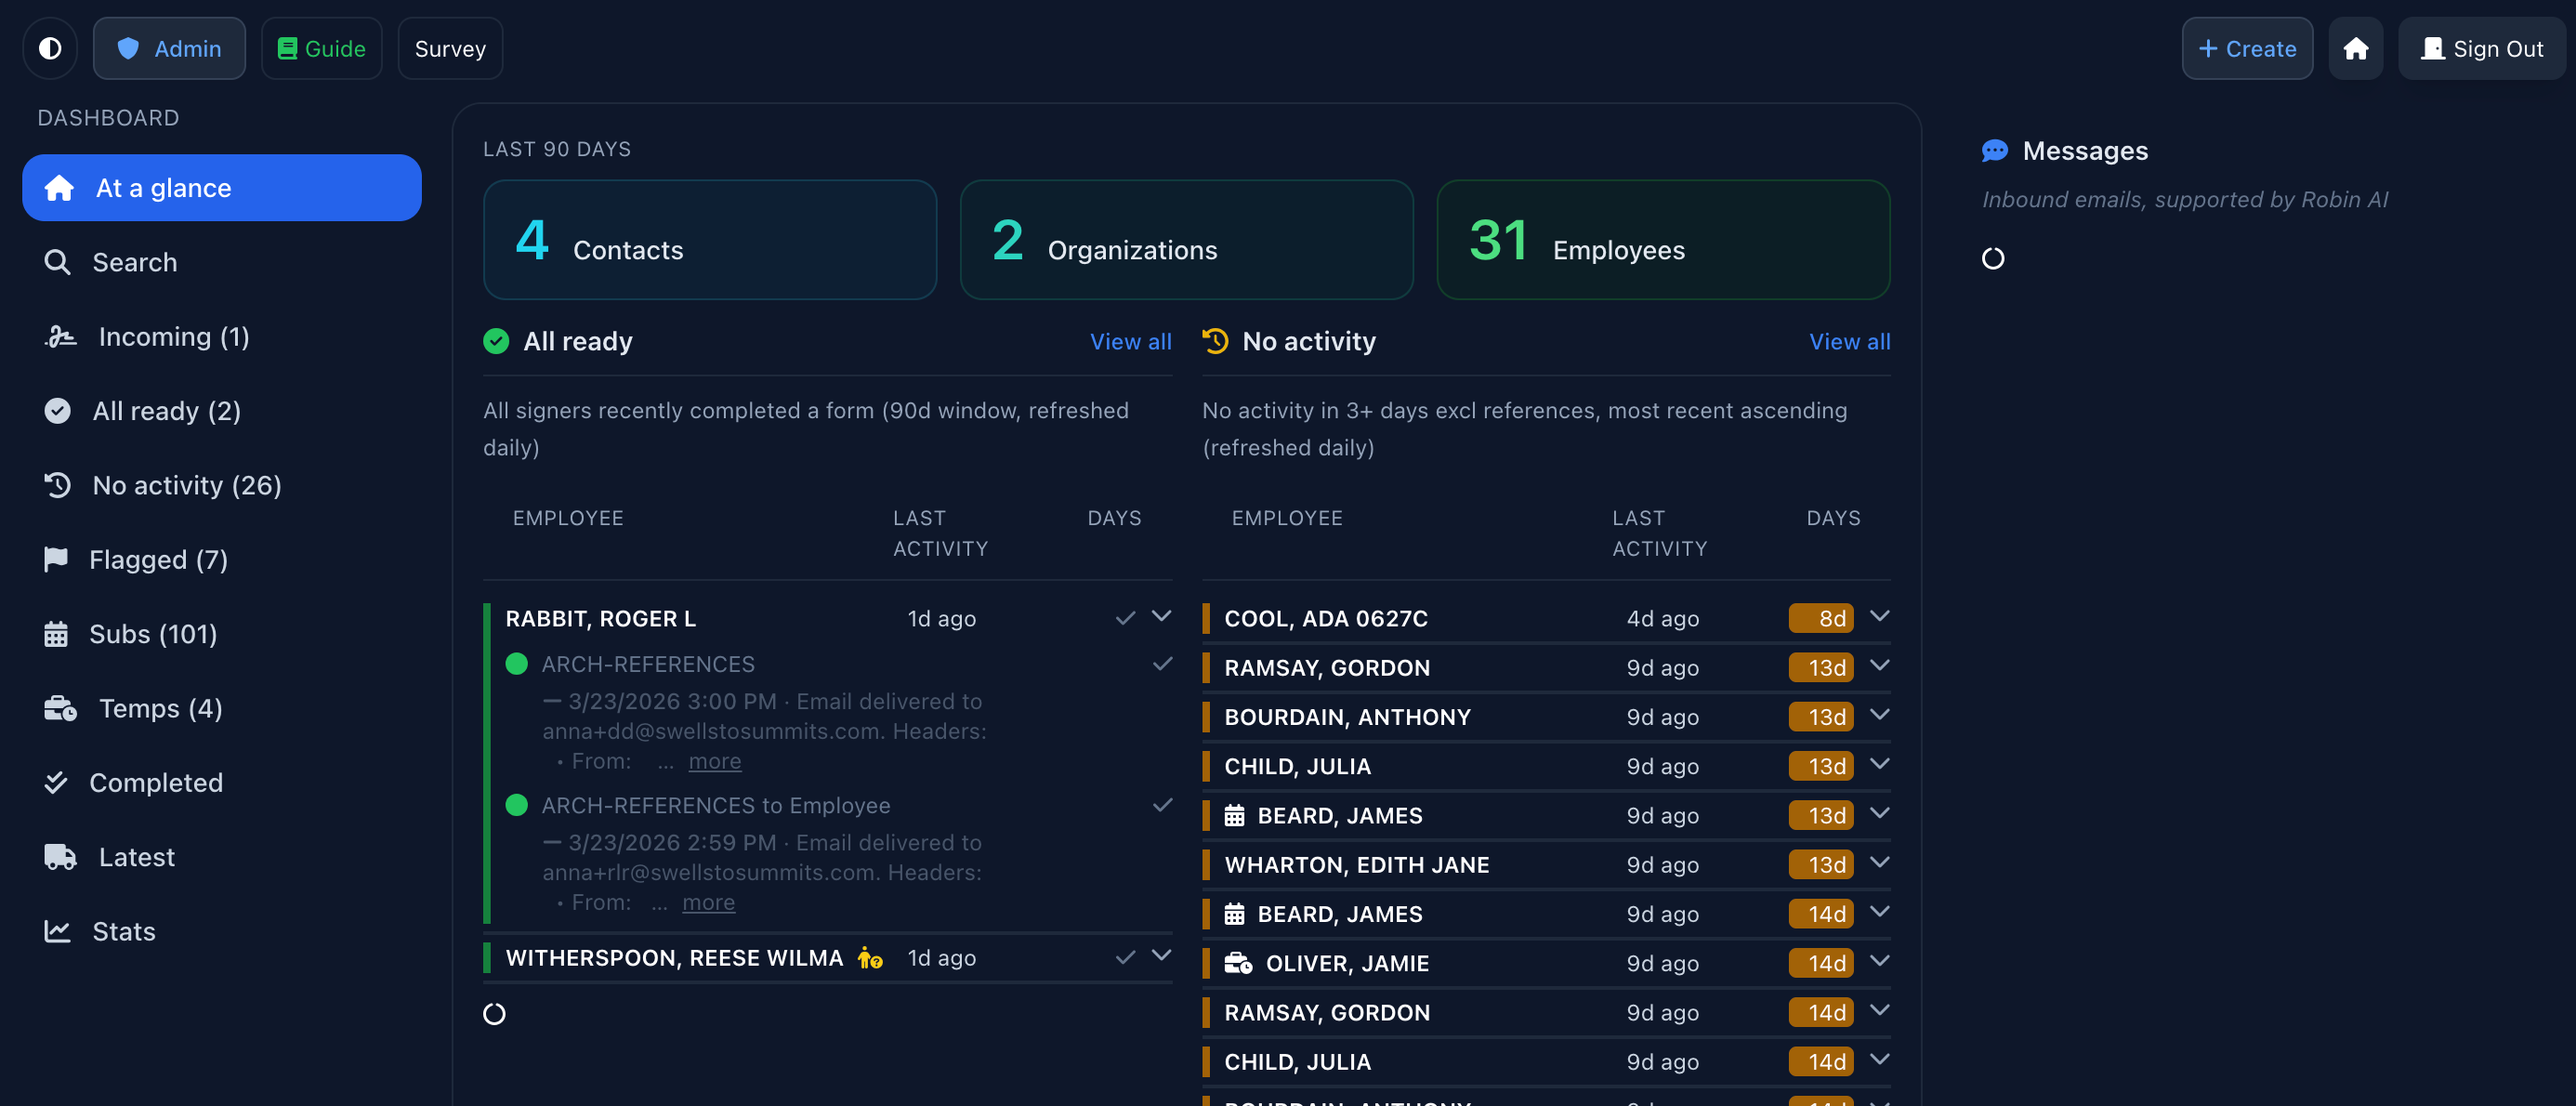Click the Flagged flag icon in sidebar
2576x1106 pixels.
(x=56, y=559)
